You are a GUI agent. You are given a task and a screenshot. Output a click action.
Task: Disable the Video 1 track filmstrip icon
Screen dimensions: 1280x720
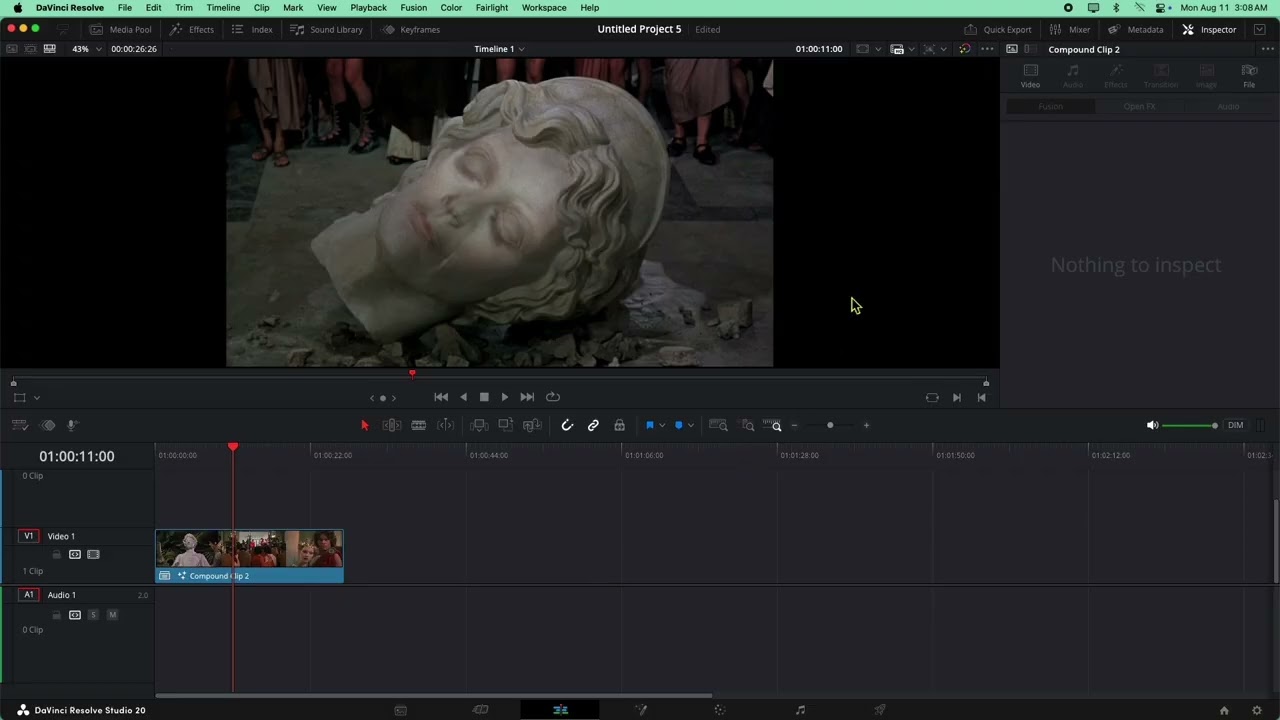click(x=93, y=555)
